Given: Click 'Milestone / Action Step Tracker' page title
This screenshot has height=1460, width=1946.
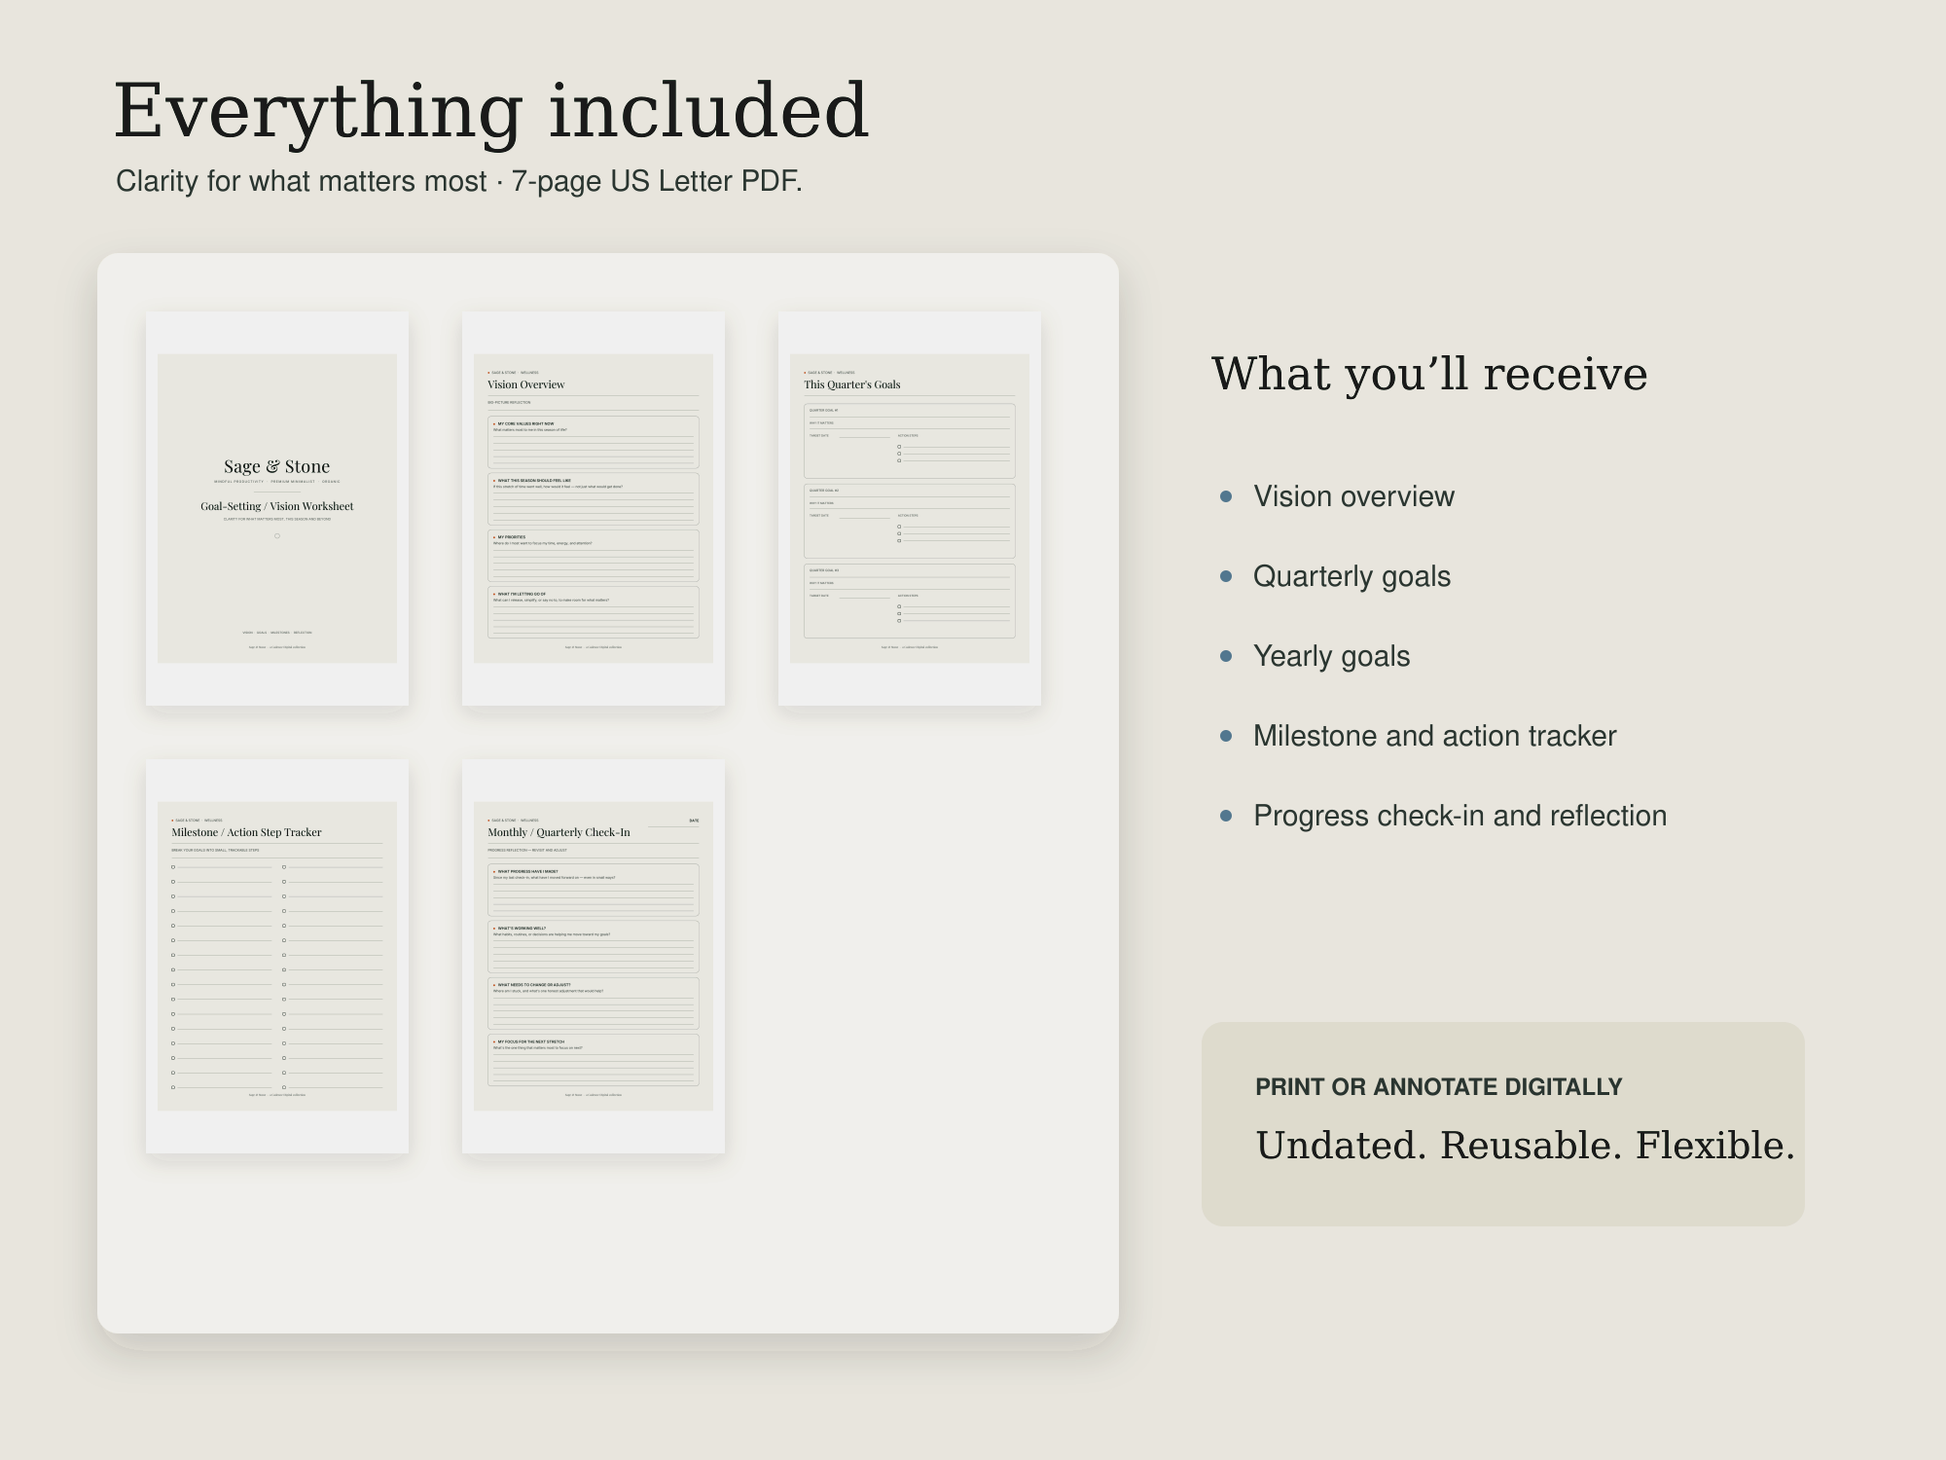Looking at the screenshot, I should [246, 832].
